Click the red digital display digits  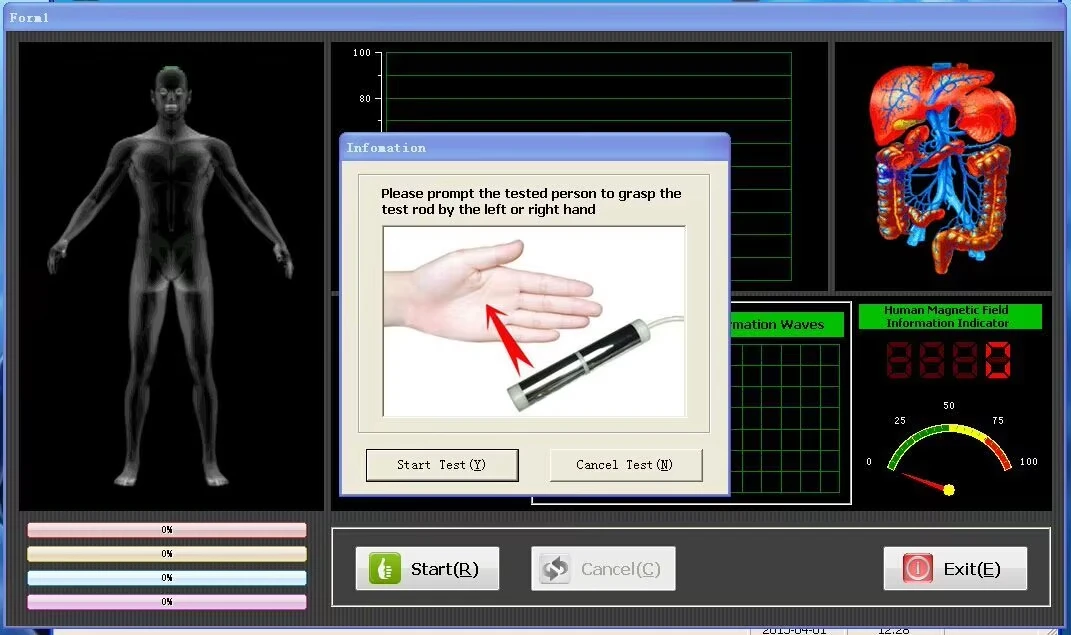[x=949, y=360]
